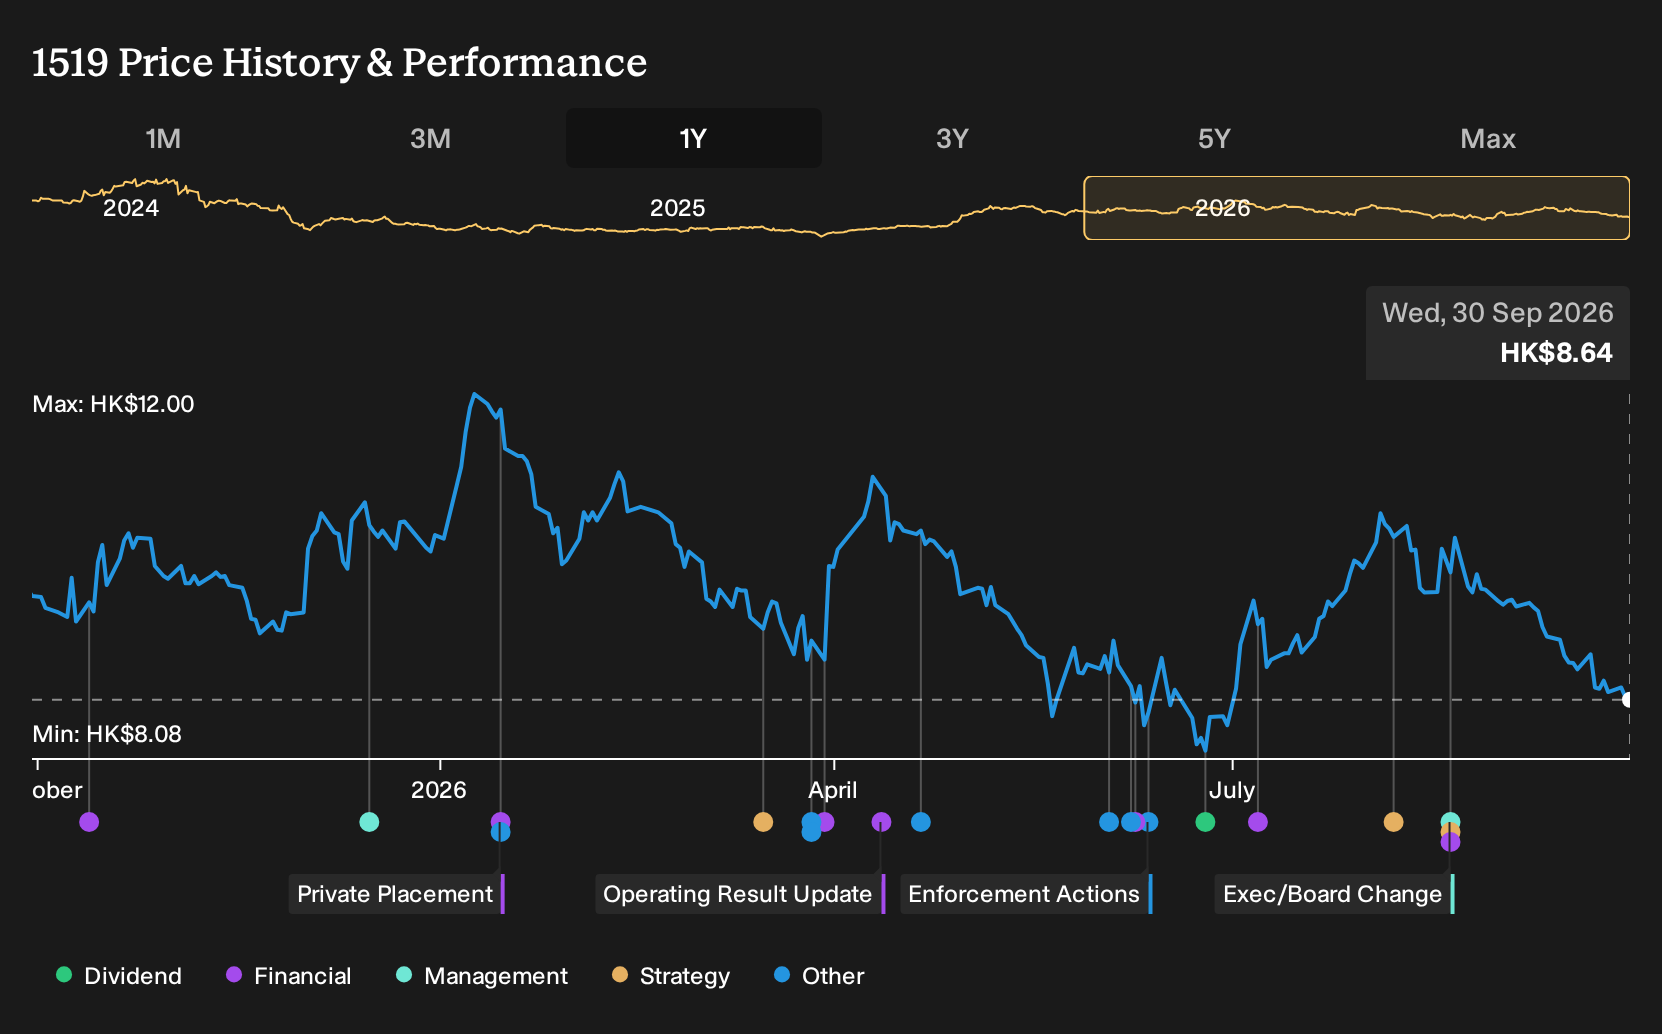Click the purple marker just after July
Image resolution: width=1662 pixels, height=1034 pixels.
(x=1258, y=822)
